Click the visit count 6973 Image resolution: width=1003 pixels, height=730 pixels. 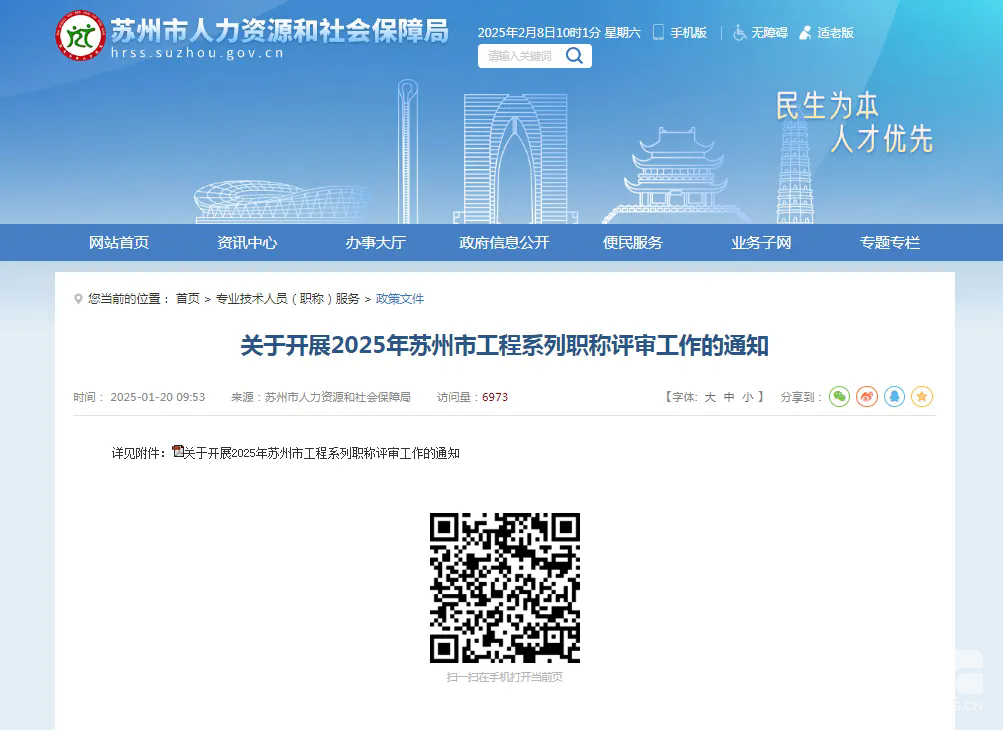click(494, 397)
